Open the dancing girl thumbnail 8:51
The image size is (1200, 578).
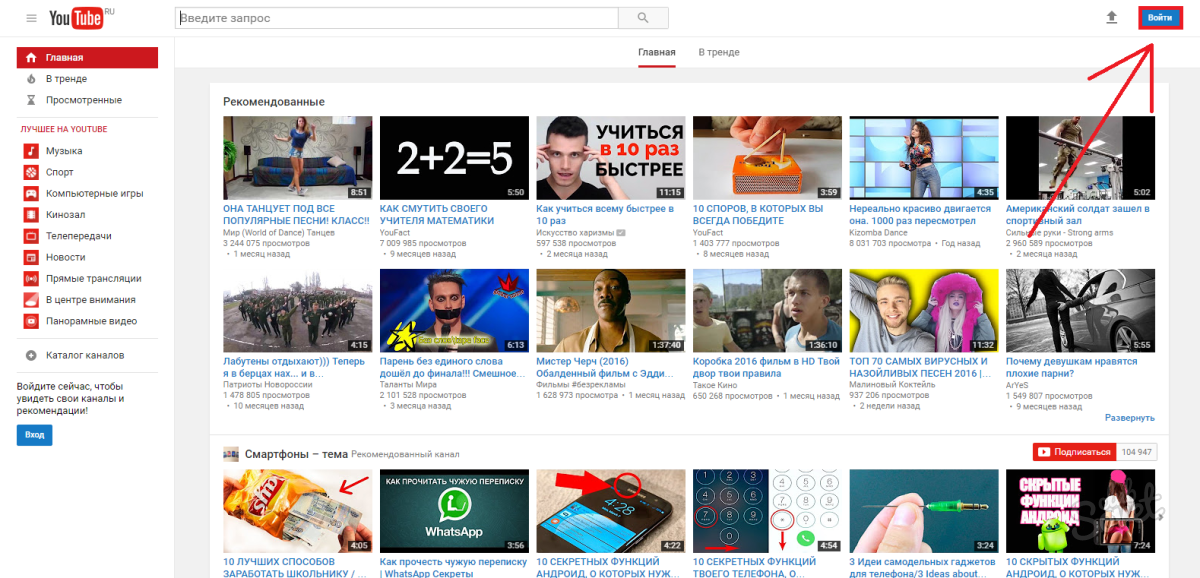[x=297, y=158]
